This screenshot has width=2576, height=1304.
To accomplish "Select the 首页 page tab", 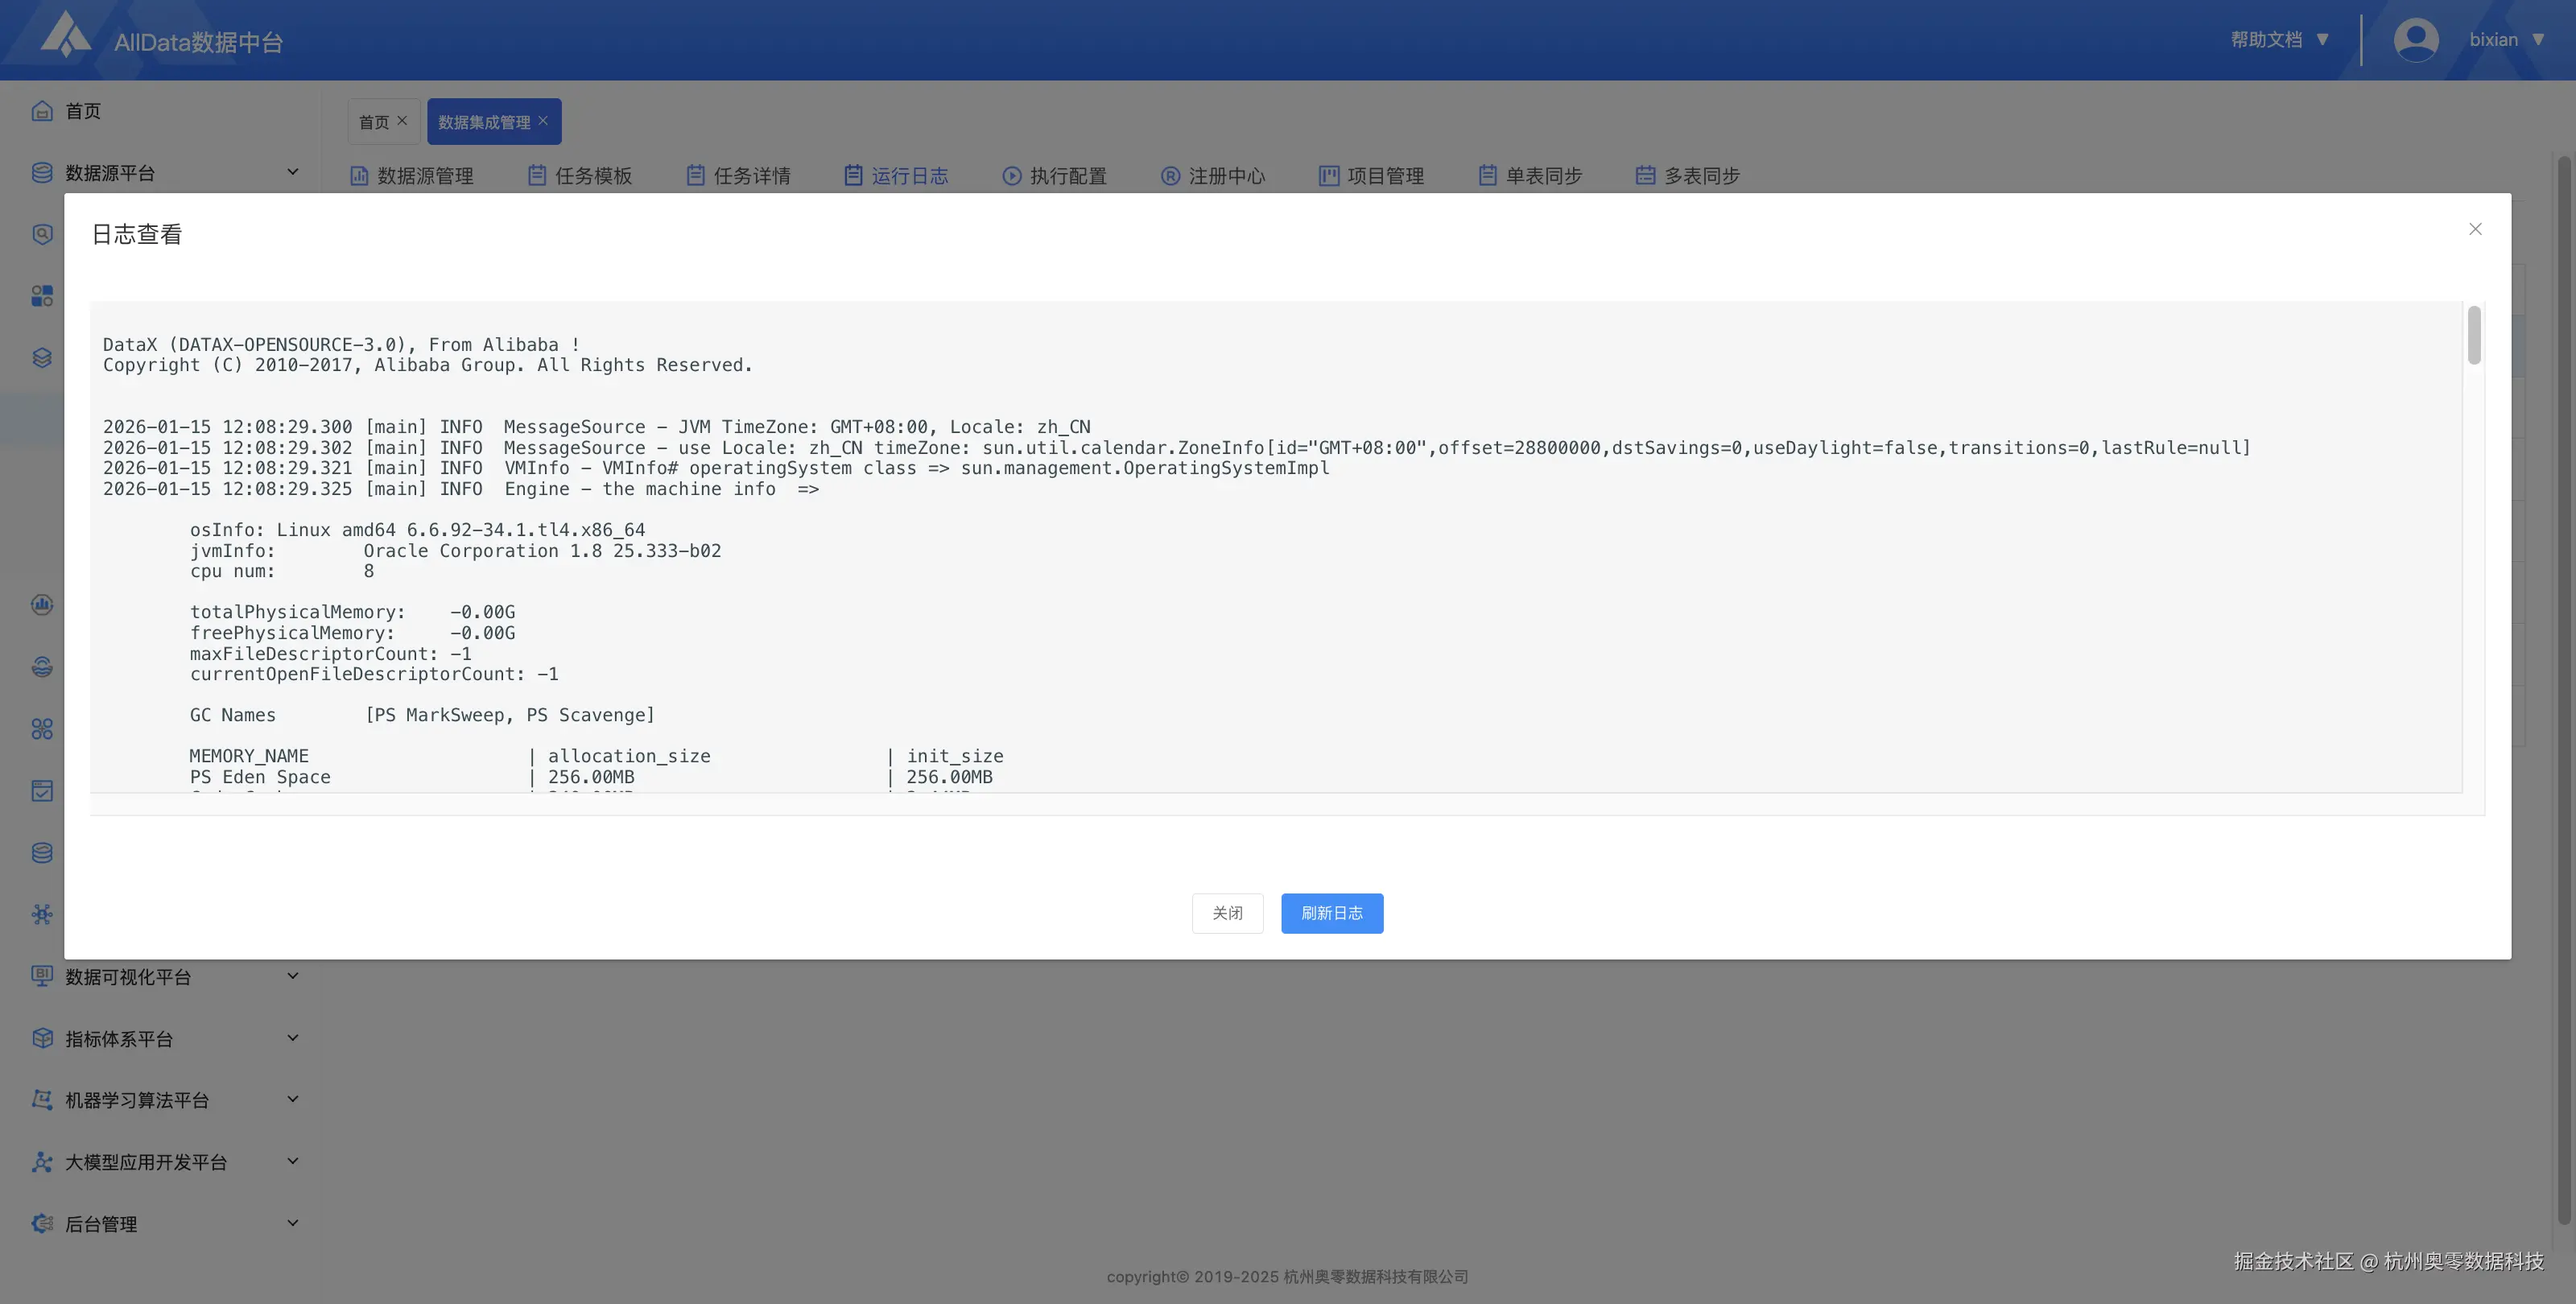I will point(374,122).
